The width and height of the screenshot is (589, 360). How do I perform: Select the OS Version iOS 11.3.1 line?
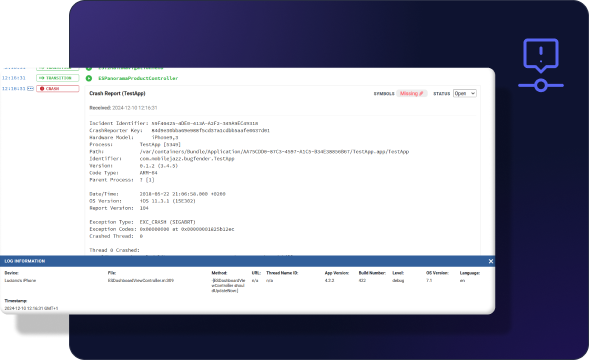[x=142, y=201]
